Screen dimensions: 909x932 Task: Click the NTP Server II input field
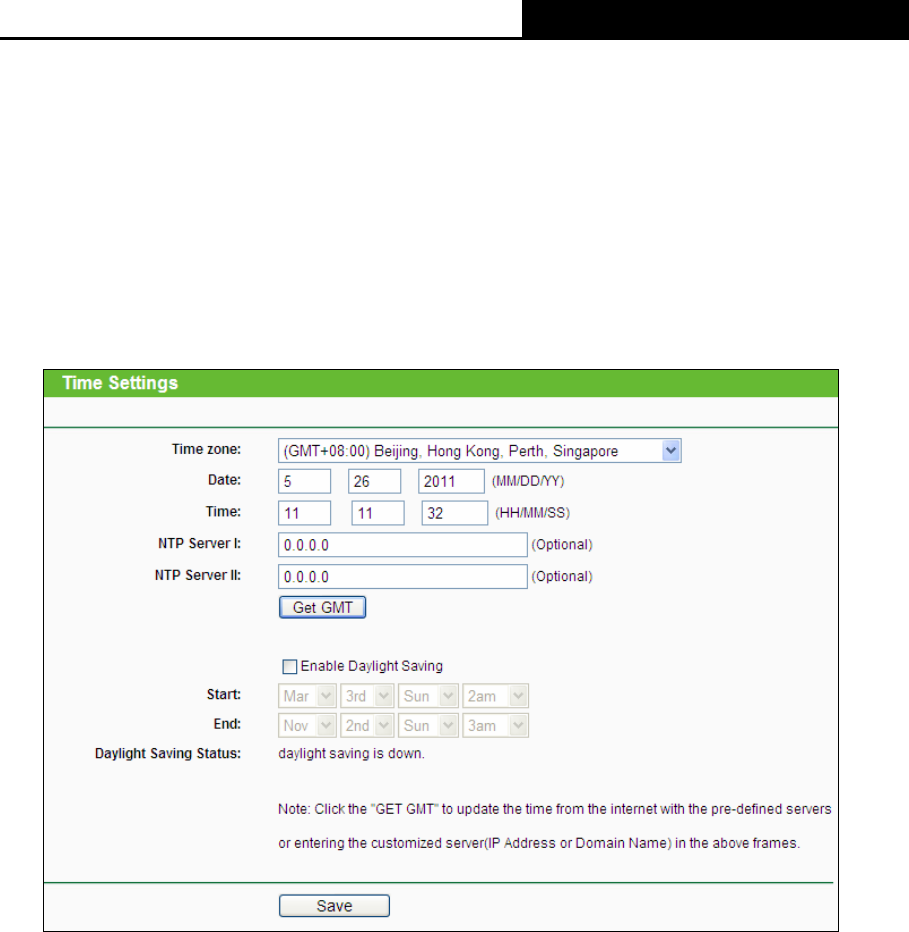[402, 576]
